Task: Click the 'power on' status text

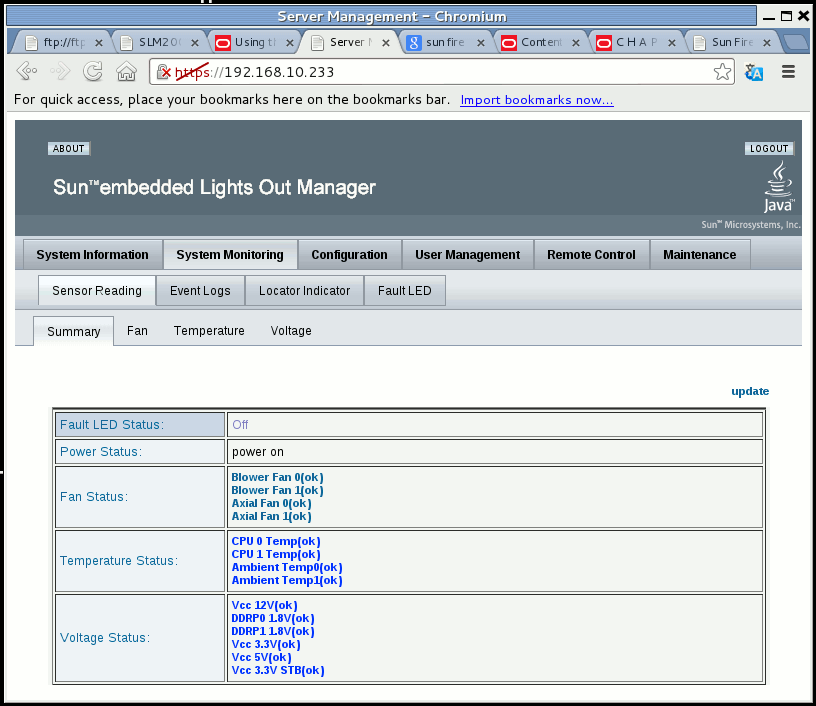Action: pos(258,452)
